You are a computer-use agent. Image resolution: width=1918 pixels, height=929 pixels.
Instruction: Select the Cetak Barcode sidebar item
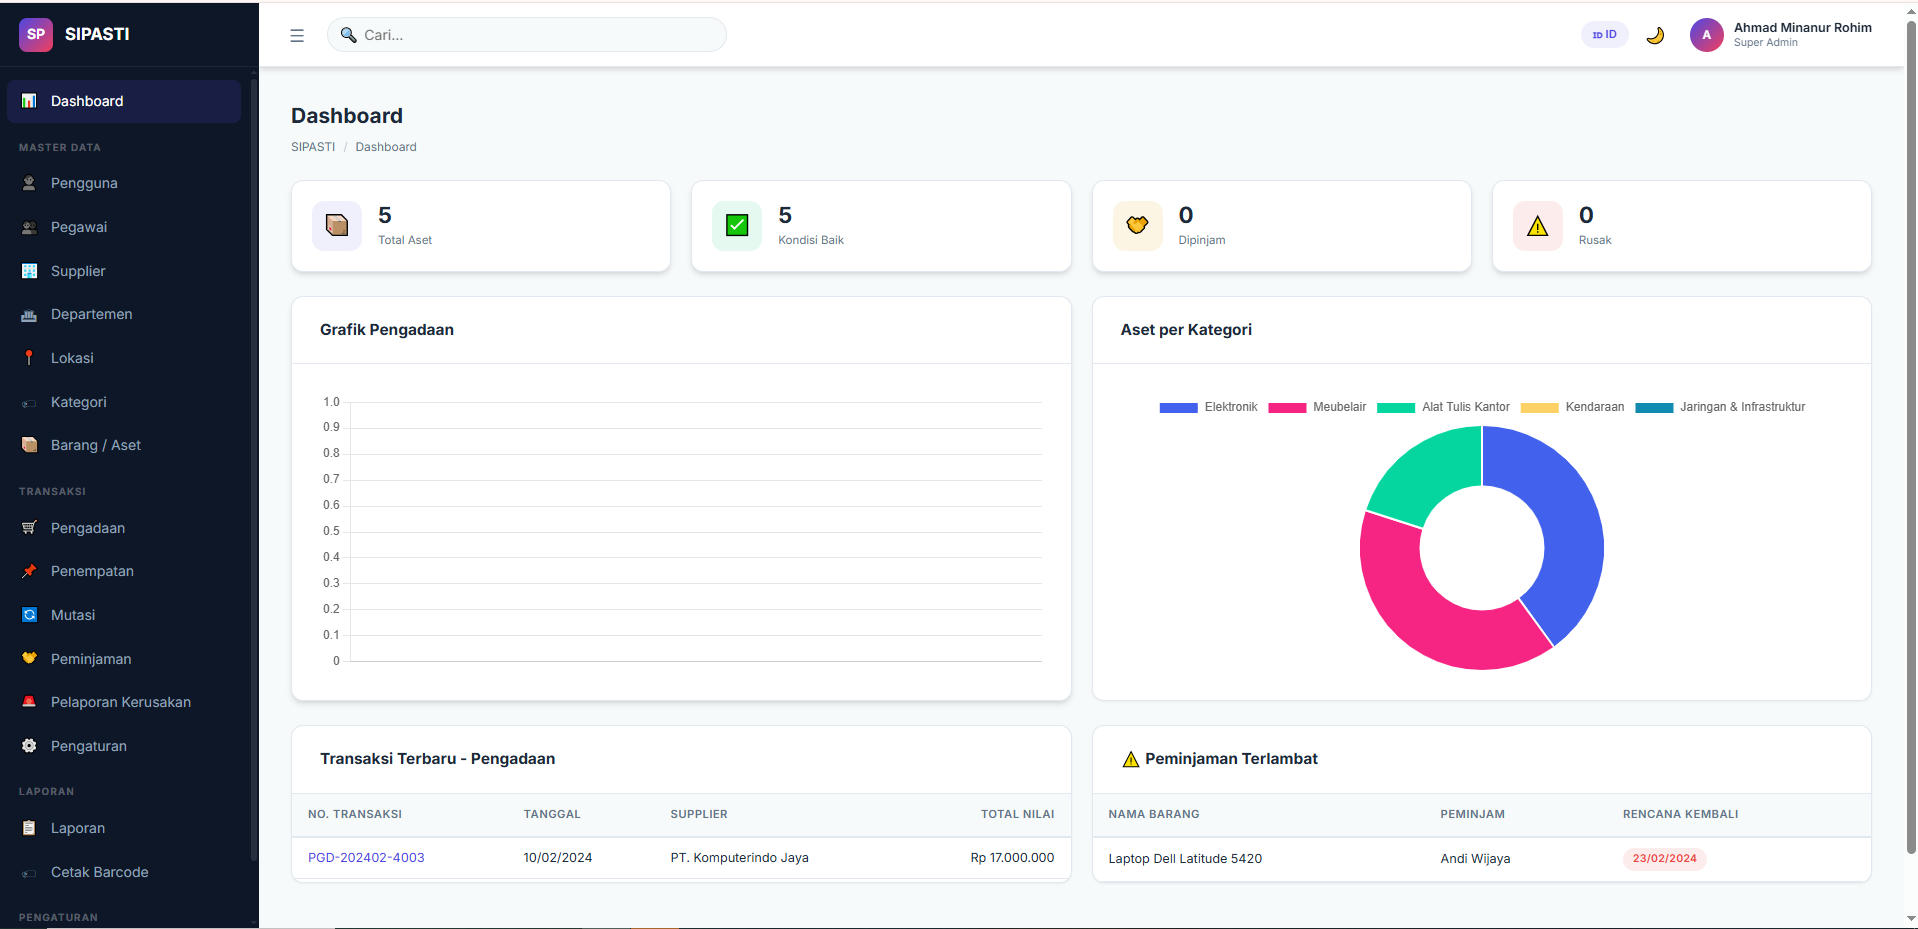(x=99, y=872)
